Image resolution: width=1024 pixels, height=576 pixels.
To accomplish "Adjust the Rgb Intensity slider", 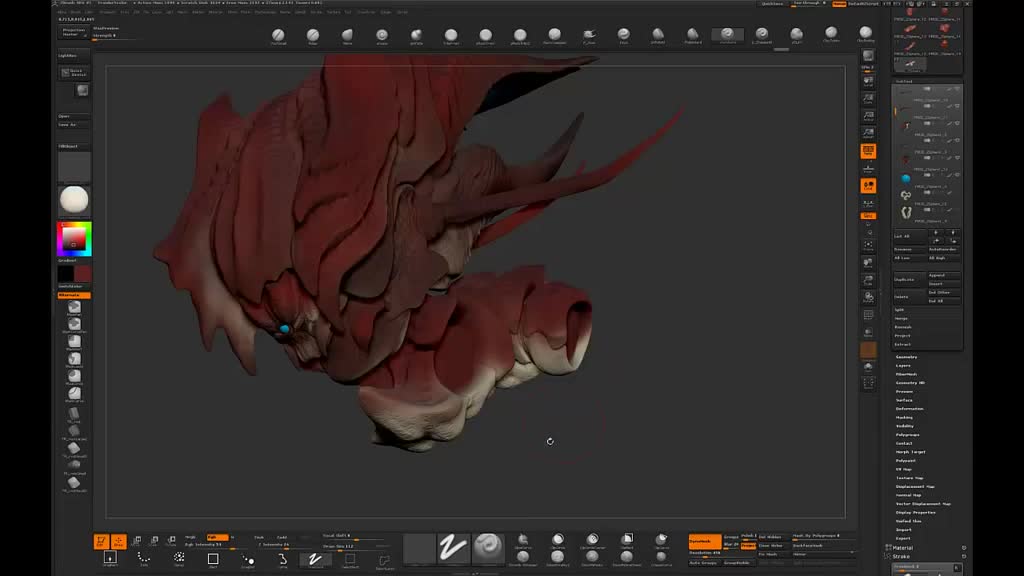I will coord(216,545).
